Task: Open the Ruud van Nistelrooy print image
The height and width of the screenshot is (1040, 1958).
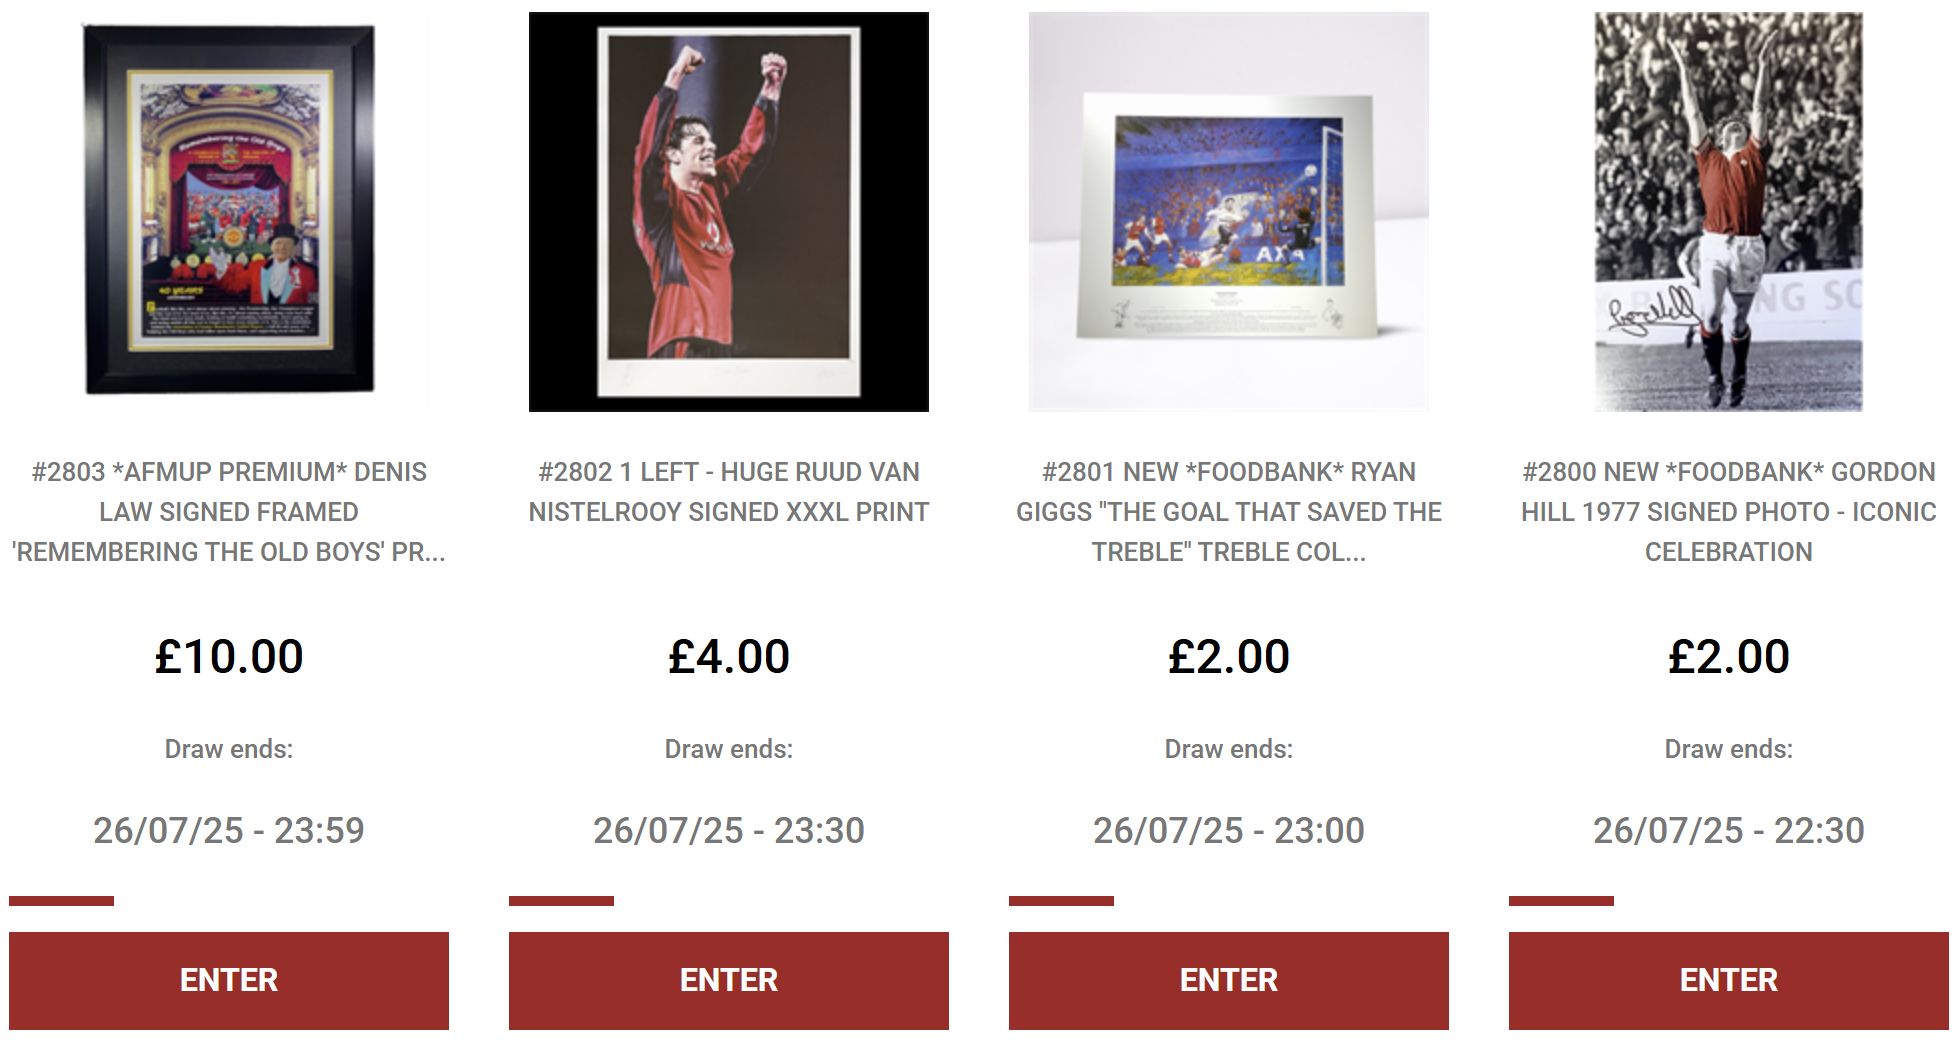Action: point(729,212)
